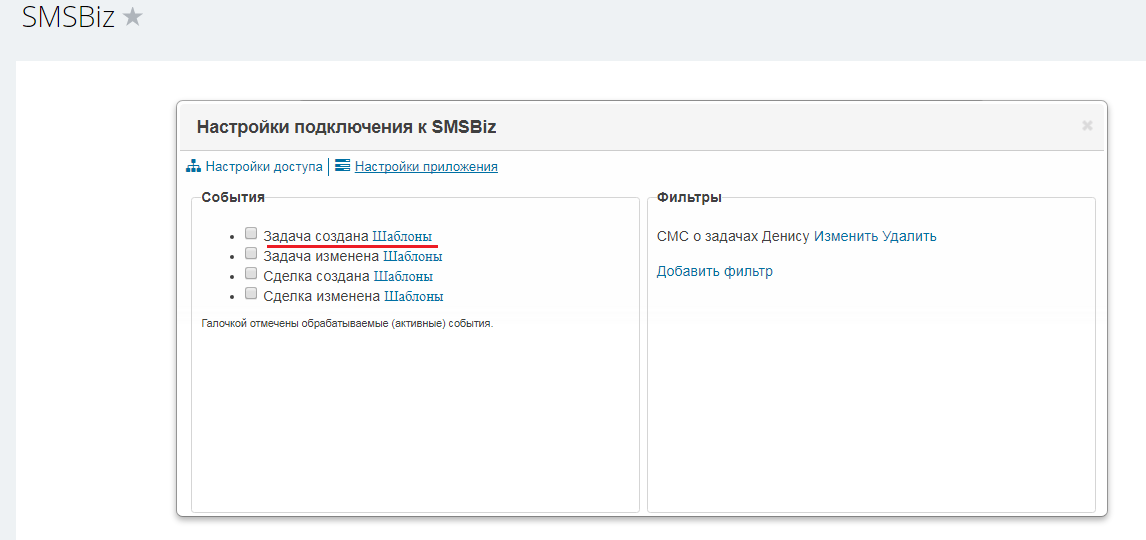Screen dimensions: 1146x540
Task: Click the favorite star next to SMSBiz
Action: (x=132, y=18)
